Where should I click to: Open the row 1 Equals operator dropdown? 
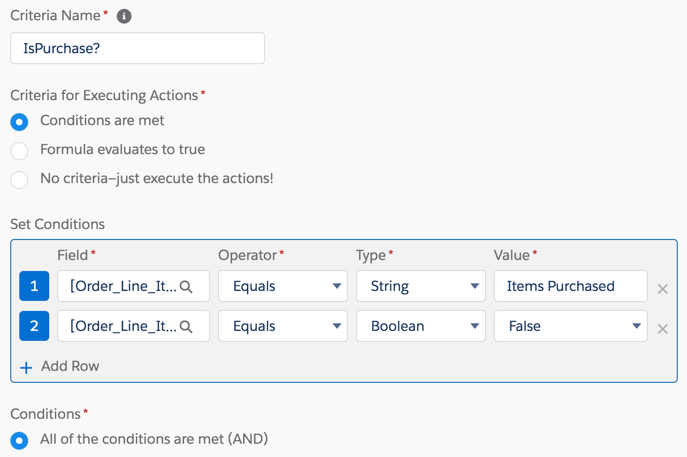pyautogui.click(x=283, y=286)
